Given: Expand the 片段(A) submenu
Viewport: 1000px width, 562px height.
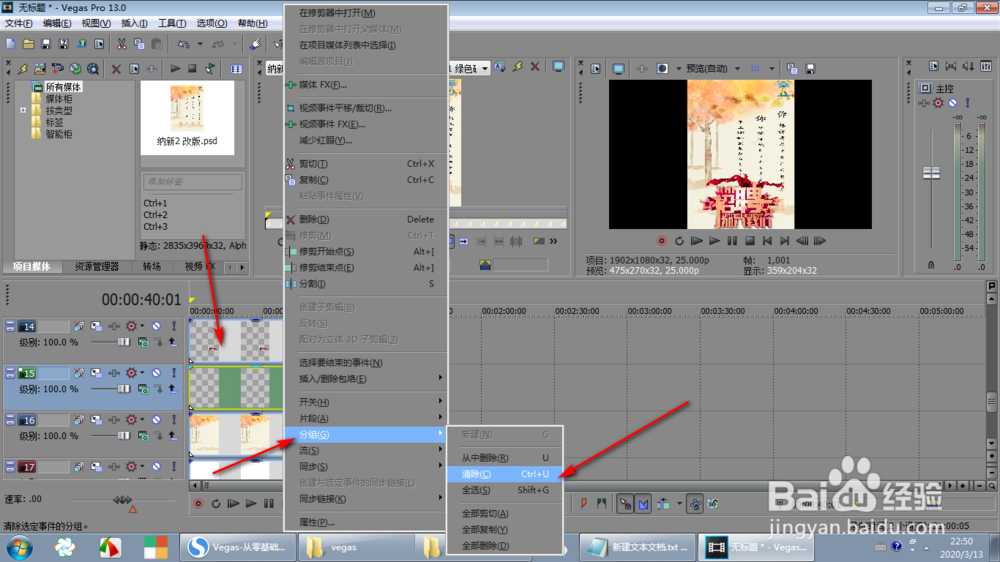Looking at the screenshot, I should [x=365, y=418].
